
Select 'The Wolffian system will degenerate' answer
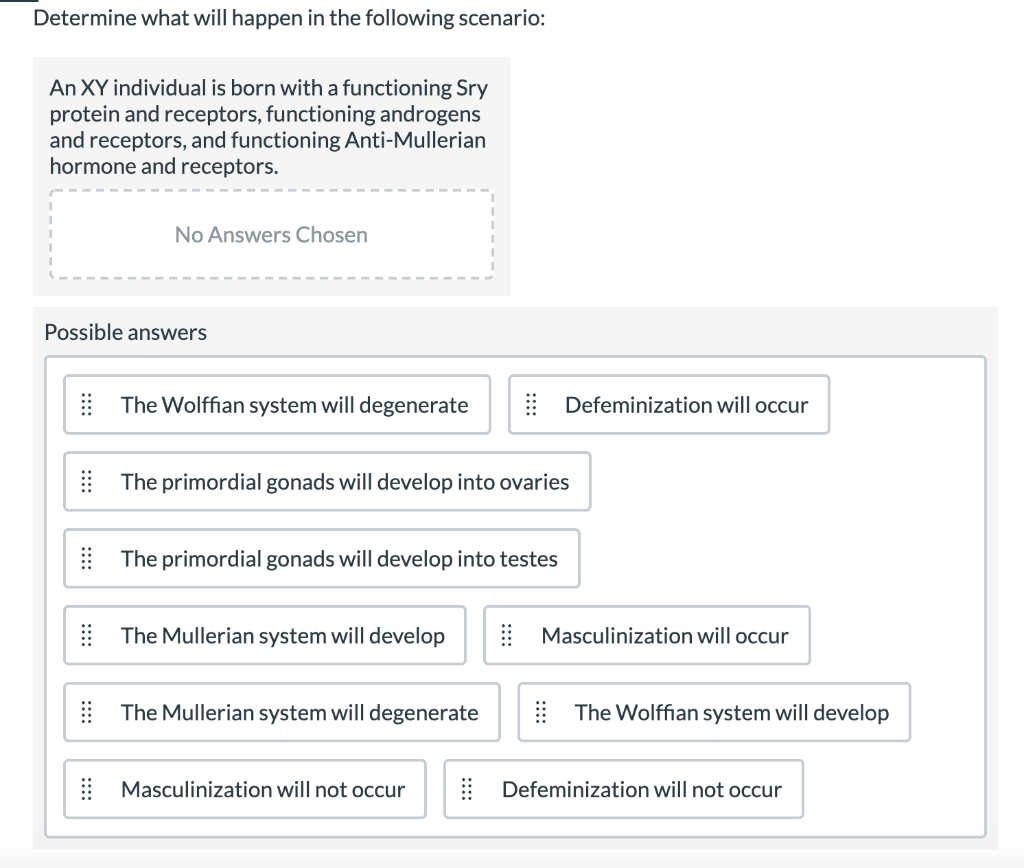click(x=294, y=405)
